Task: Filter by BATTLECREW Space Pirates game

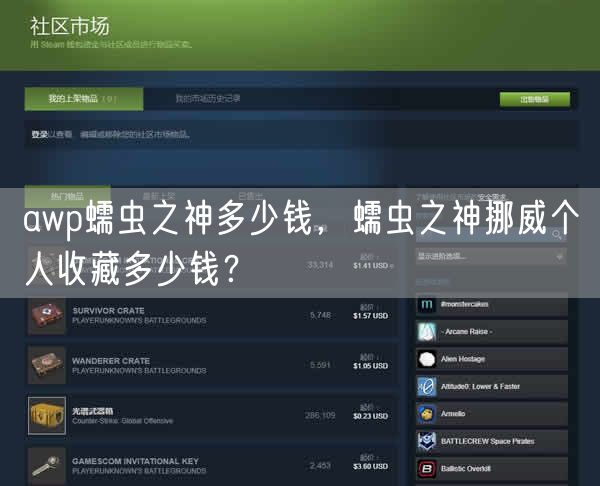Action: [488, 441]
